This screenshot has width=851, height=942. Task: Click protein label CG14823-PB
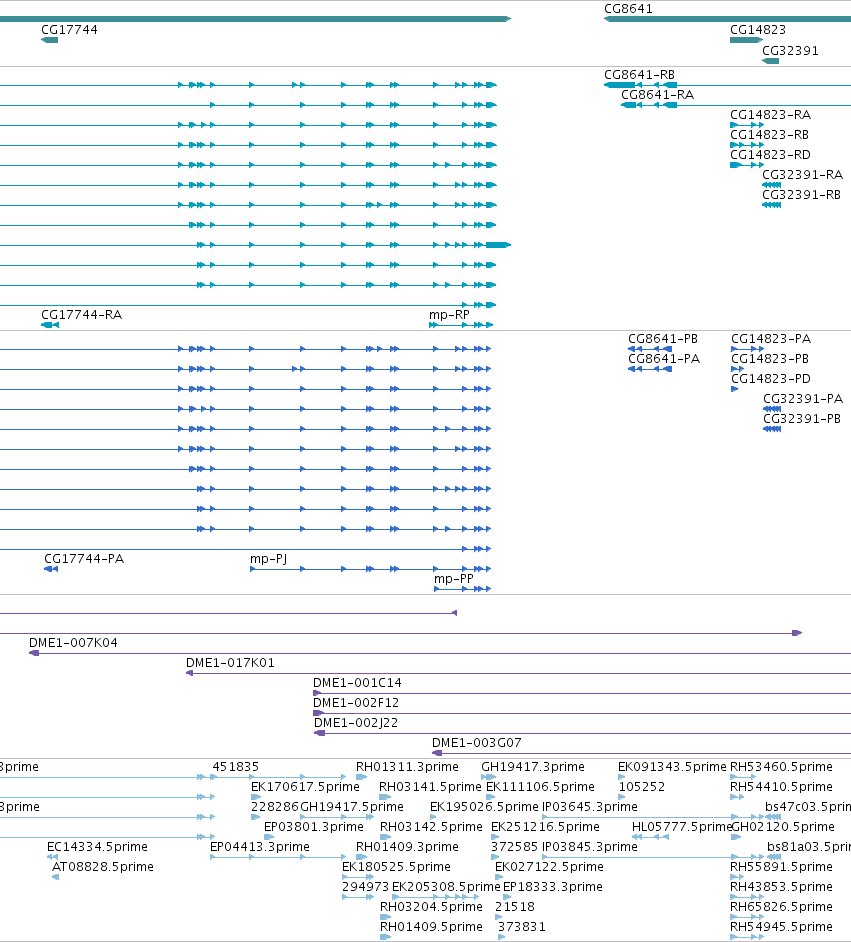click(770, 359)
